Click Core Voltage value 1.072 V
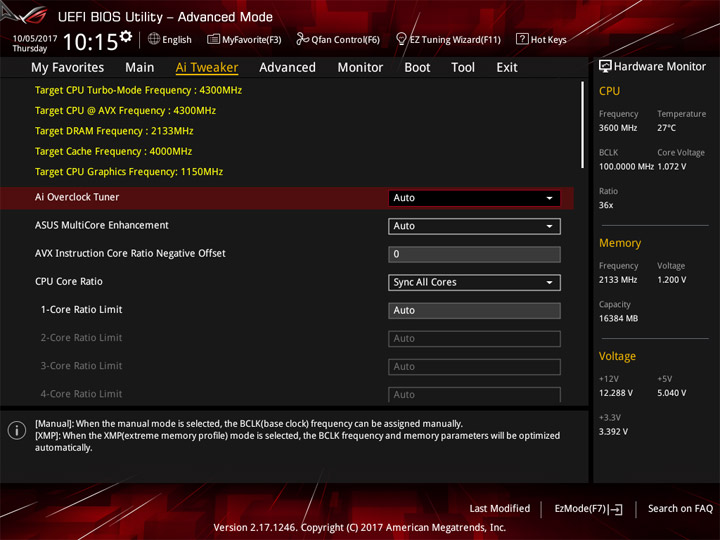This screenshot has height=540, width=720. coord(672,167)
